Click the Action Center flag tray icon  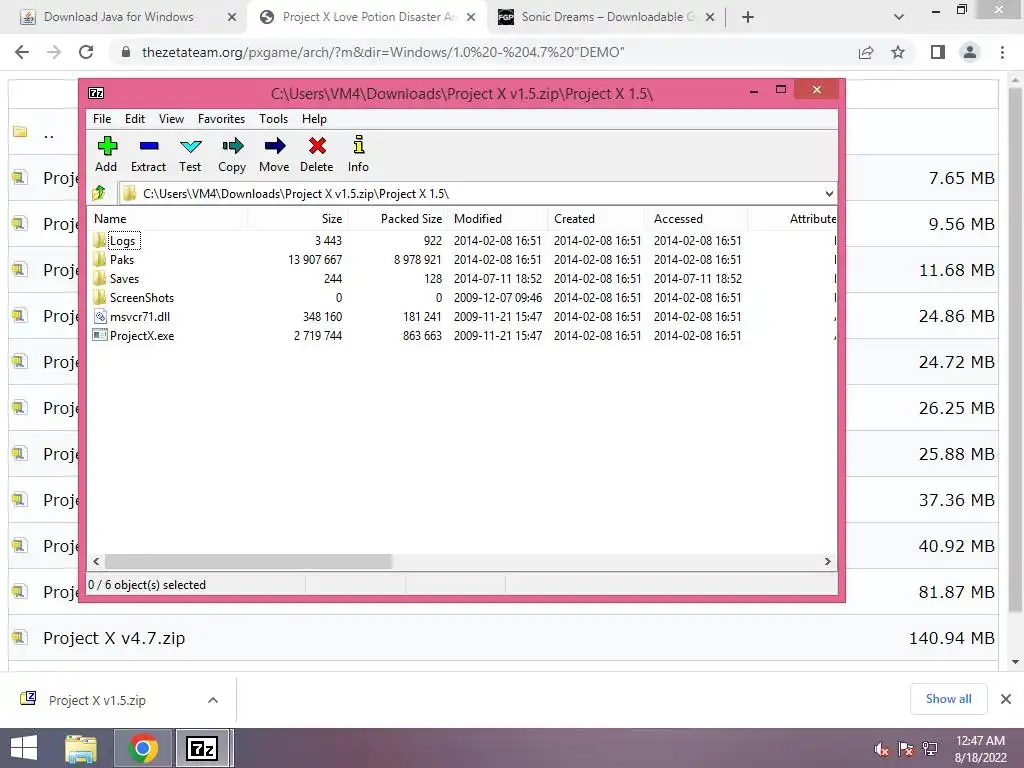906,749
